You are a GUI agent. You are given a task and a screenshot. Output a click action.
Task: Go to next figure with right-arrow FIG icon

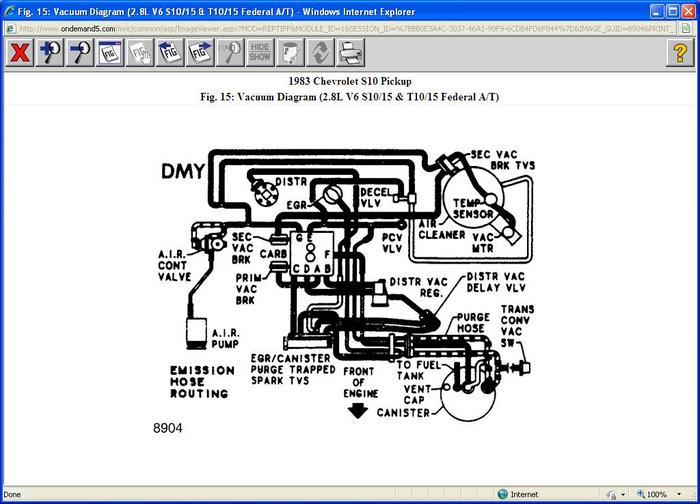(x=200, y=53)
